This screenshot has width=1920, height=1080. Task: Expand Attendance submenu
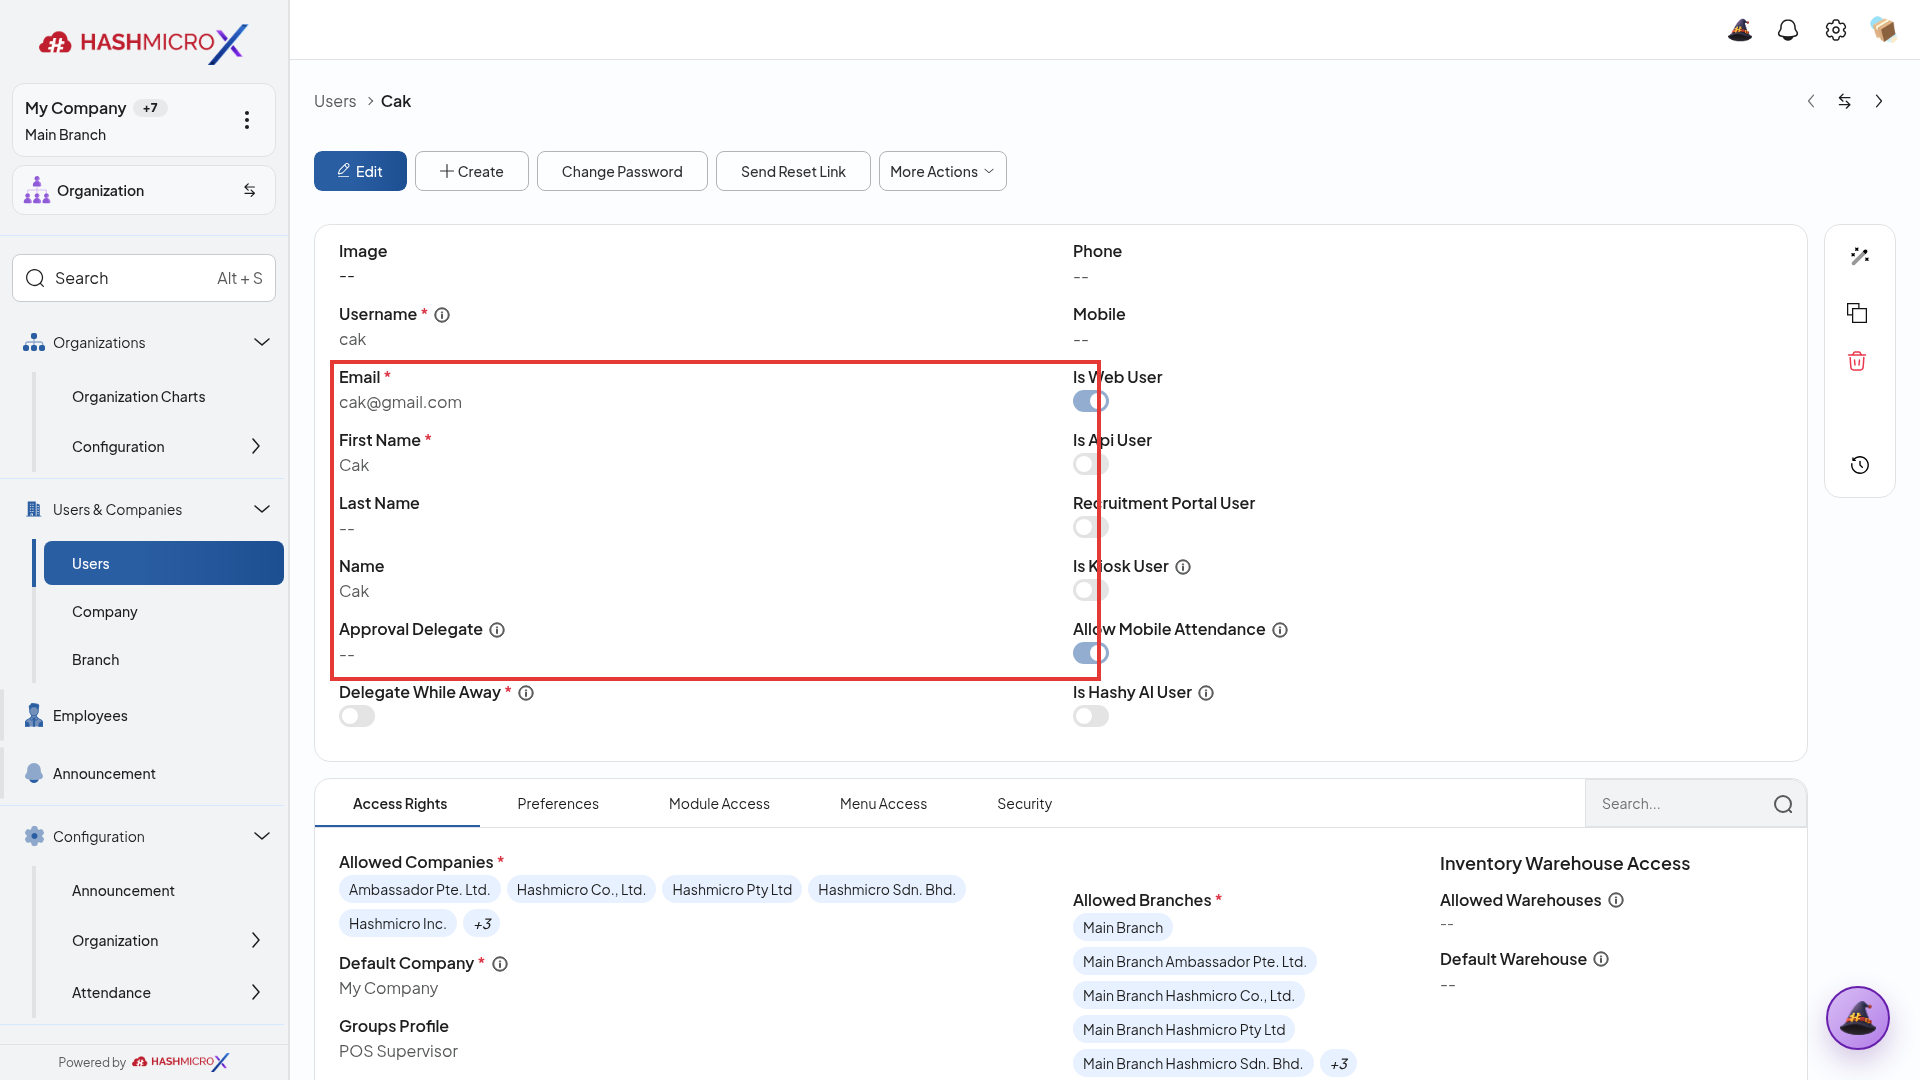(256, 992)
